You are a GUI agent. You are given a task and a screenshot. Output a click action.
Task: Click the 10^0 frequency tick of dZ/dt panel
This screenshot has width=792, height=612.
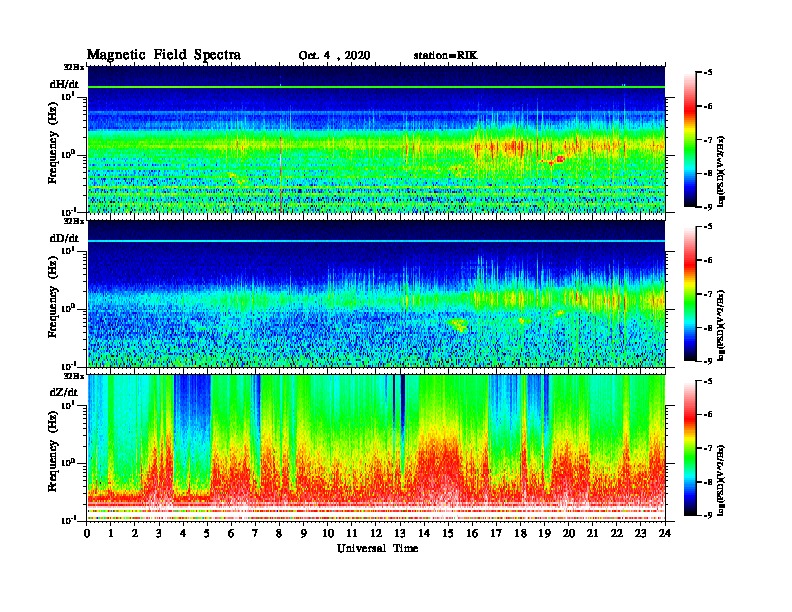pyautogui.click(x=68, y=463)
